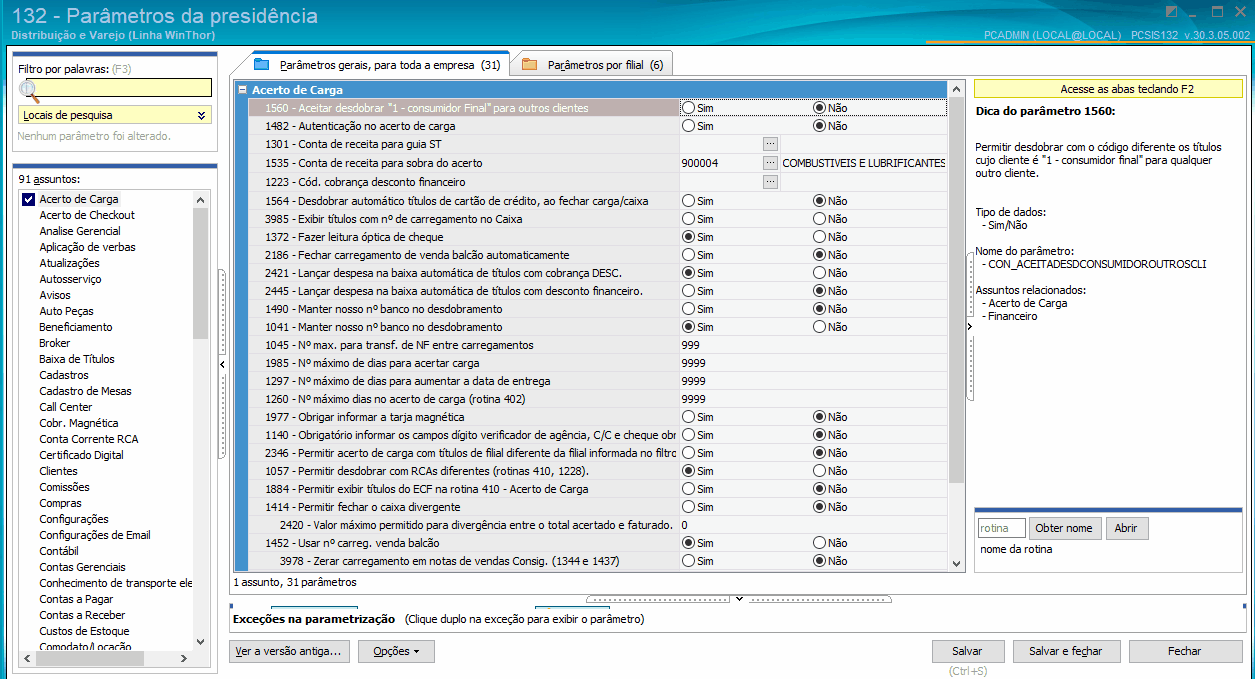Image resolution: width=1255 pixels, height=679 pixels.
Task: Select Acerto de Checkout in the subjects list
Action: pos(87,215)
